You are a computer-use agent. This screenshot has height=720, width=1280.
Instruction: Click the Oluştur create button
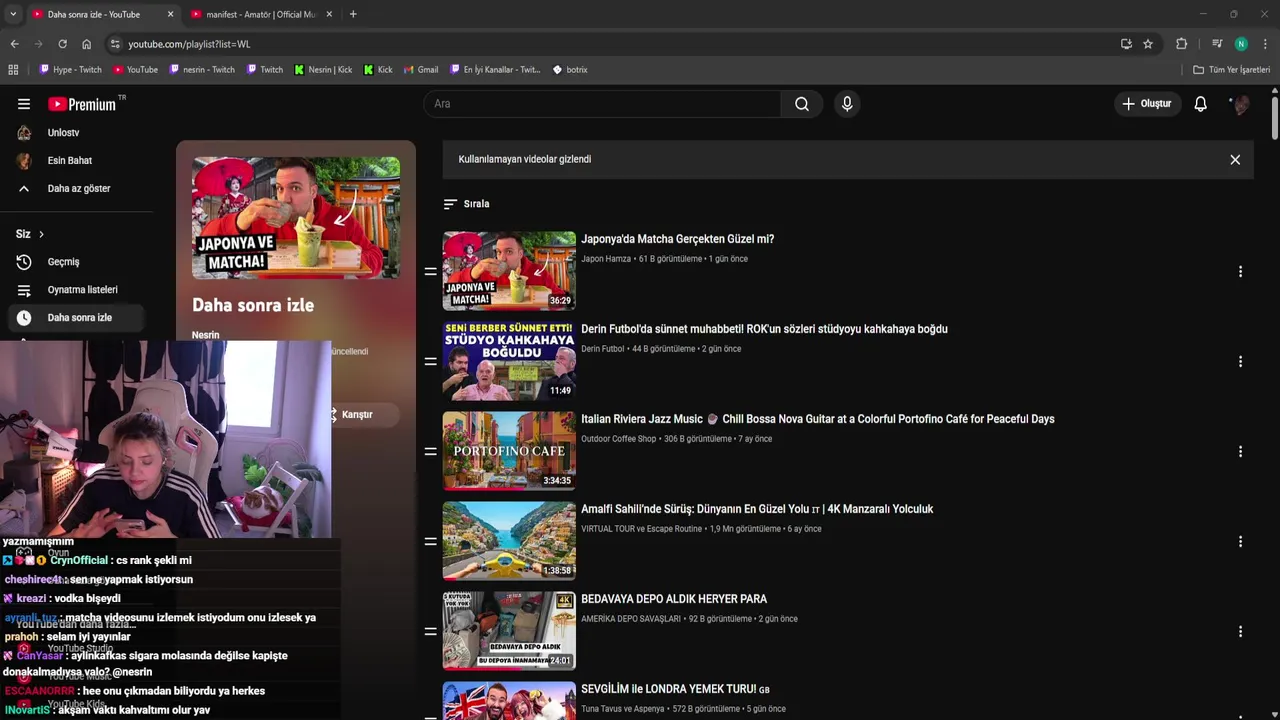pyautogui.click(x=1147, y=104)
